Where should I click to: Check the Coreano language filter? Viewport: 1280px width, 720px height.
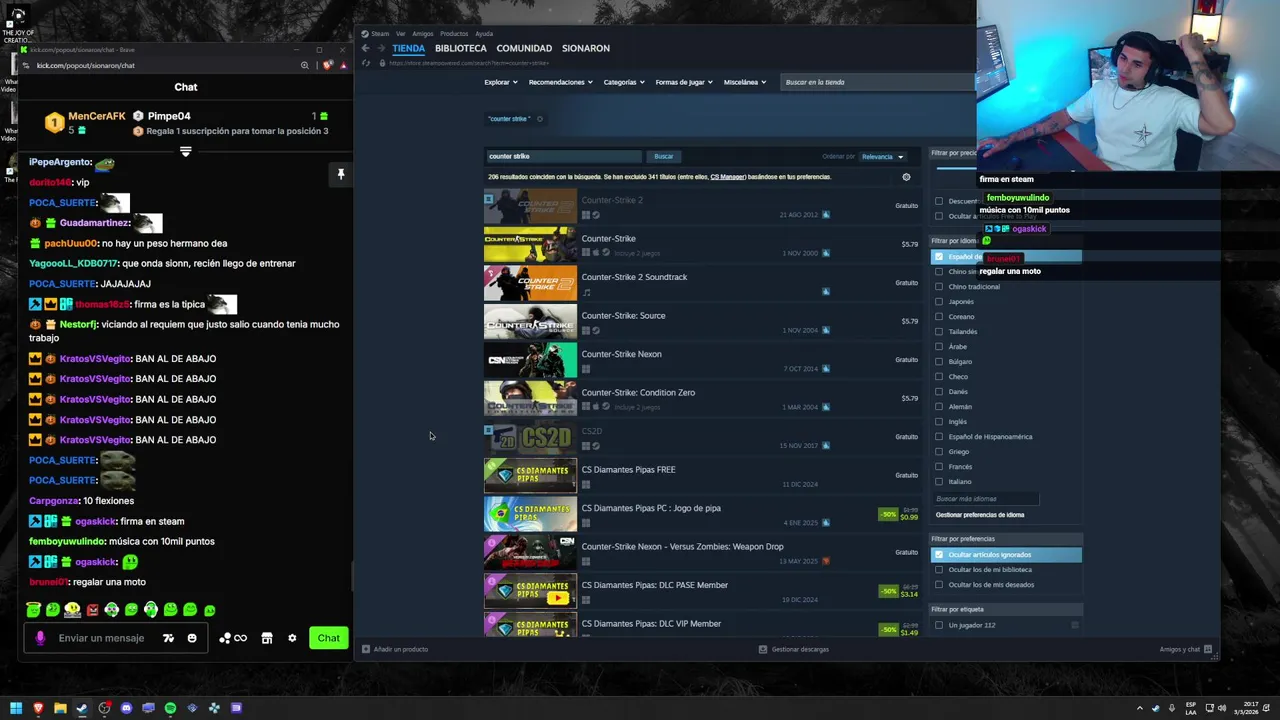point(938,317)
